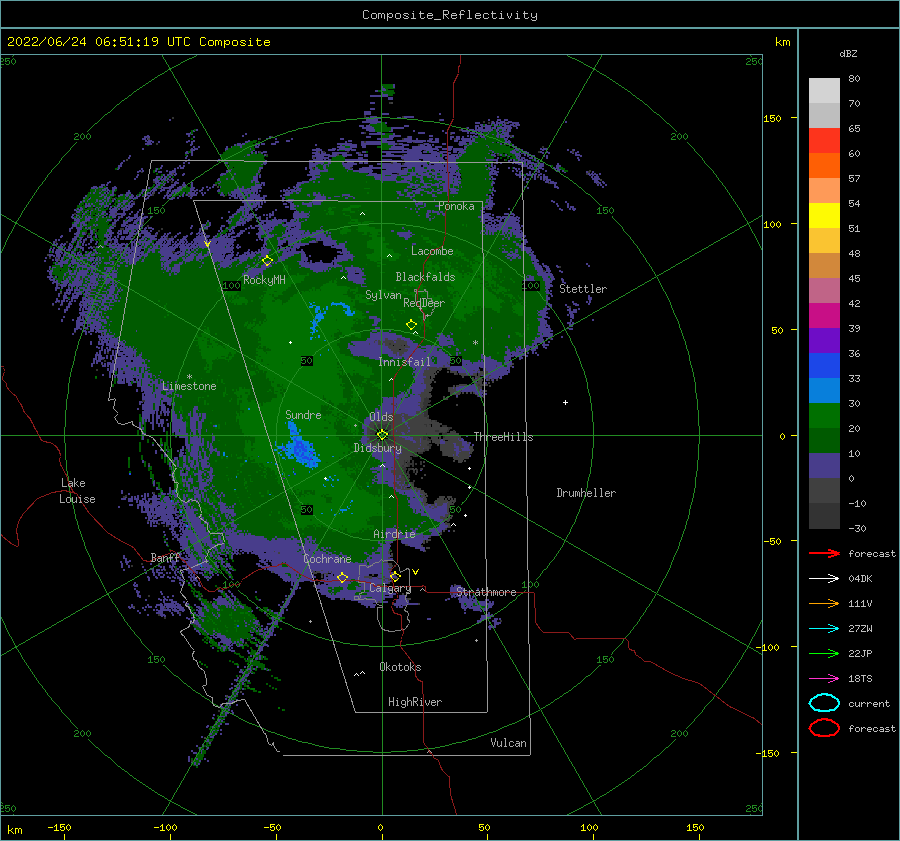This screenshot has width=900, height=841.
Task: Click the yellow diamond marker near RockyMH
Action: pyautogui.click(x=267, y=261)
